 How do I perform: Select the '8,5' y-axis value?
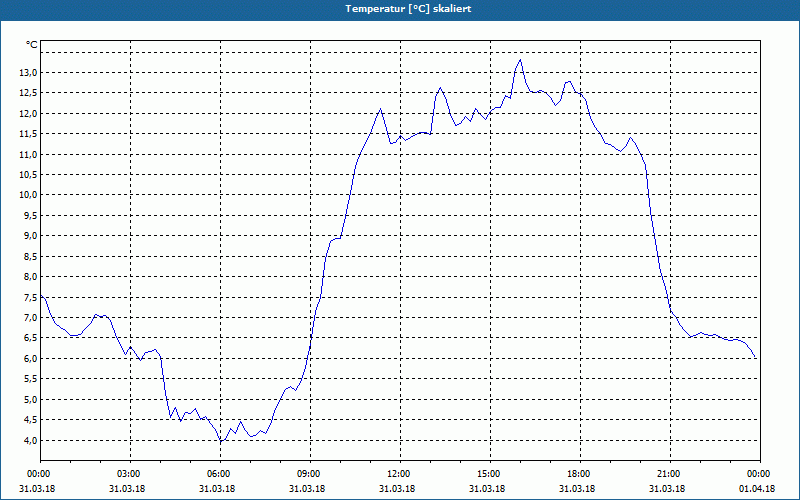[30, 256]
